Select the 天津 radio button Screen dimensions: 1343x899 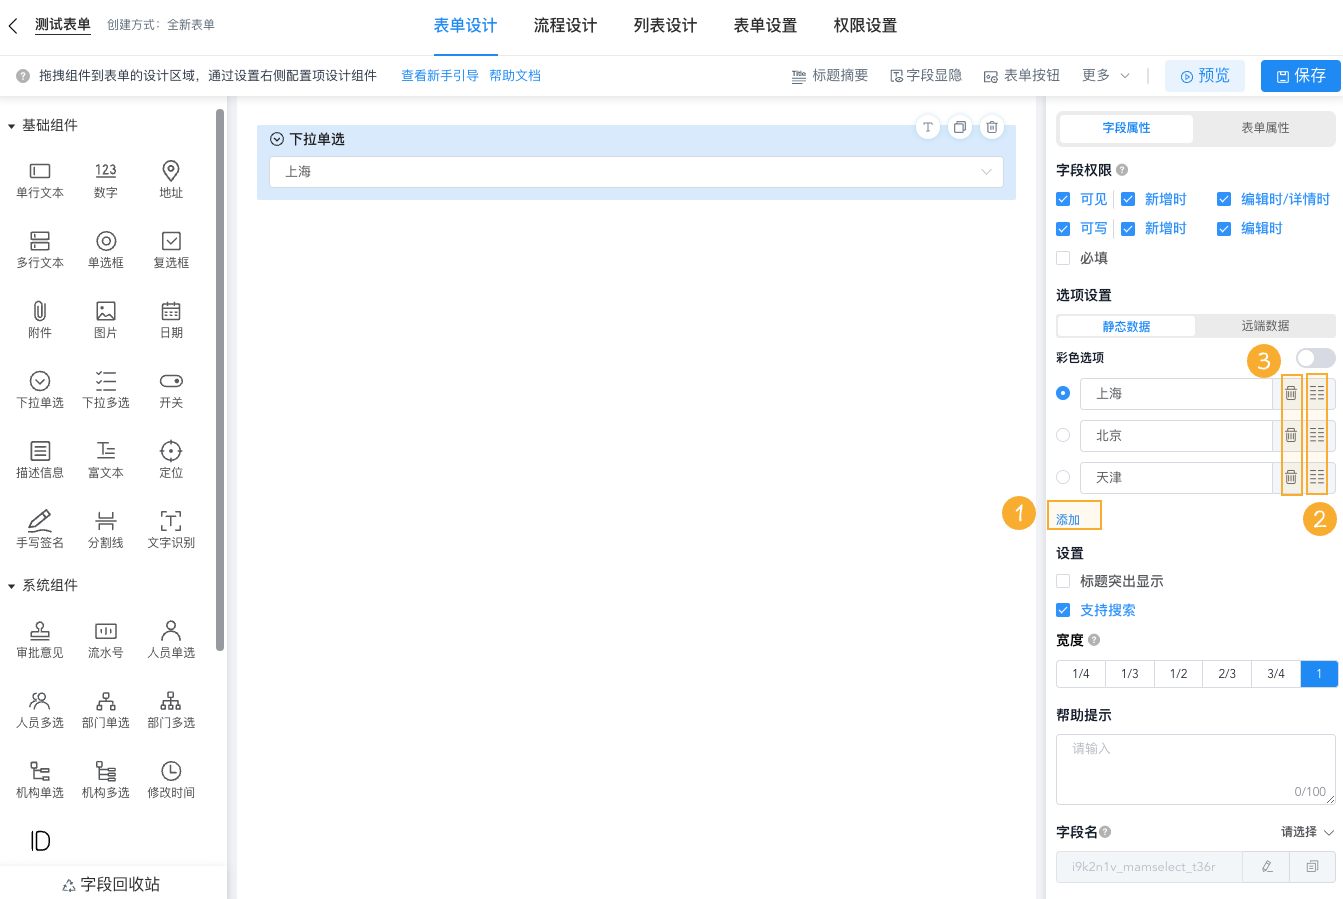pyautogui.click(x=1063, y=477)
